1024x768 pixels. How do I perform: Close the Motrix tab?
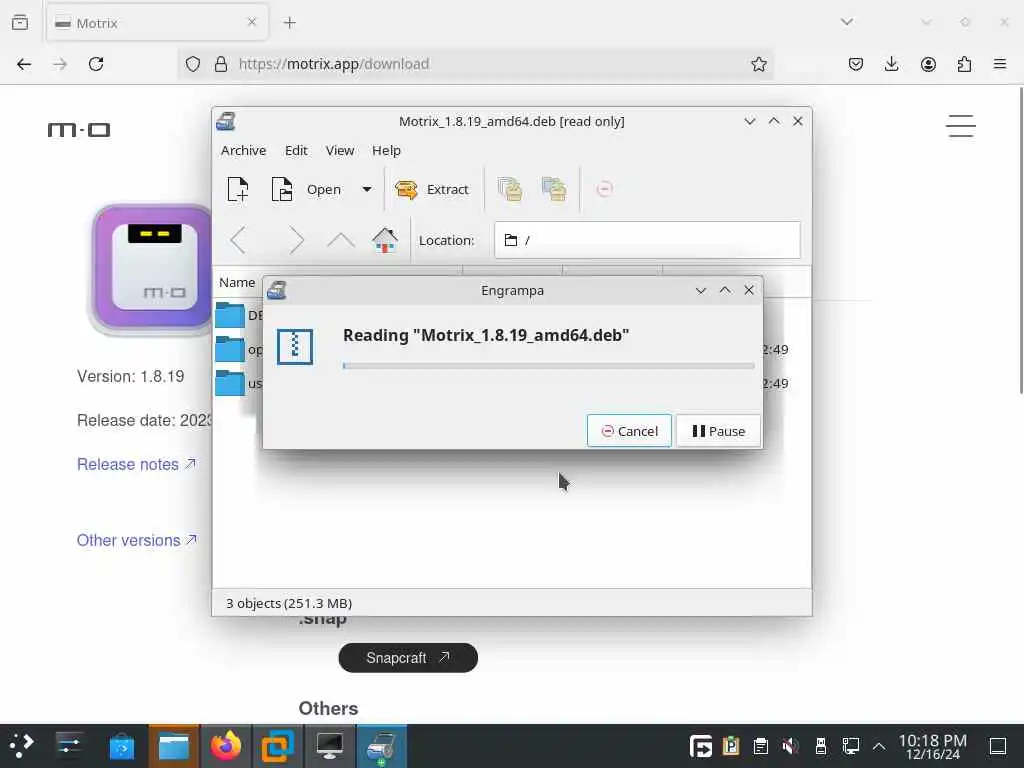point(252,22)
